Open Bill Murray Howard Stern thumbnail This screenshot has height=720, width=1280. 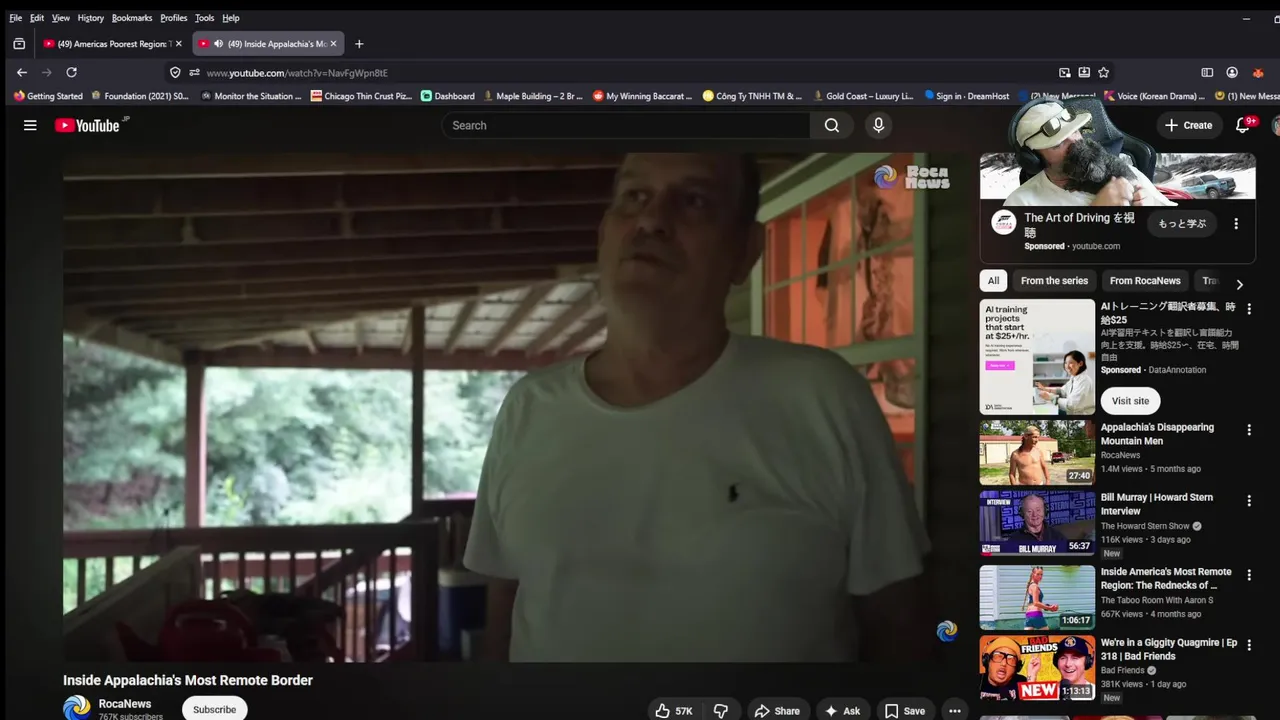pos(1037,522)
